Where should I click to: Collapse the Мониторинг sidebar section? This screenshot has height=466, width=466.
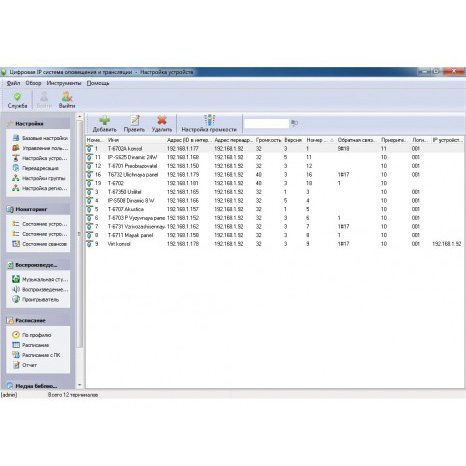point(38,209)
